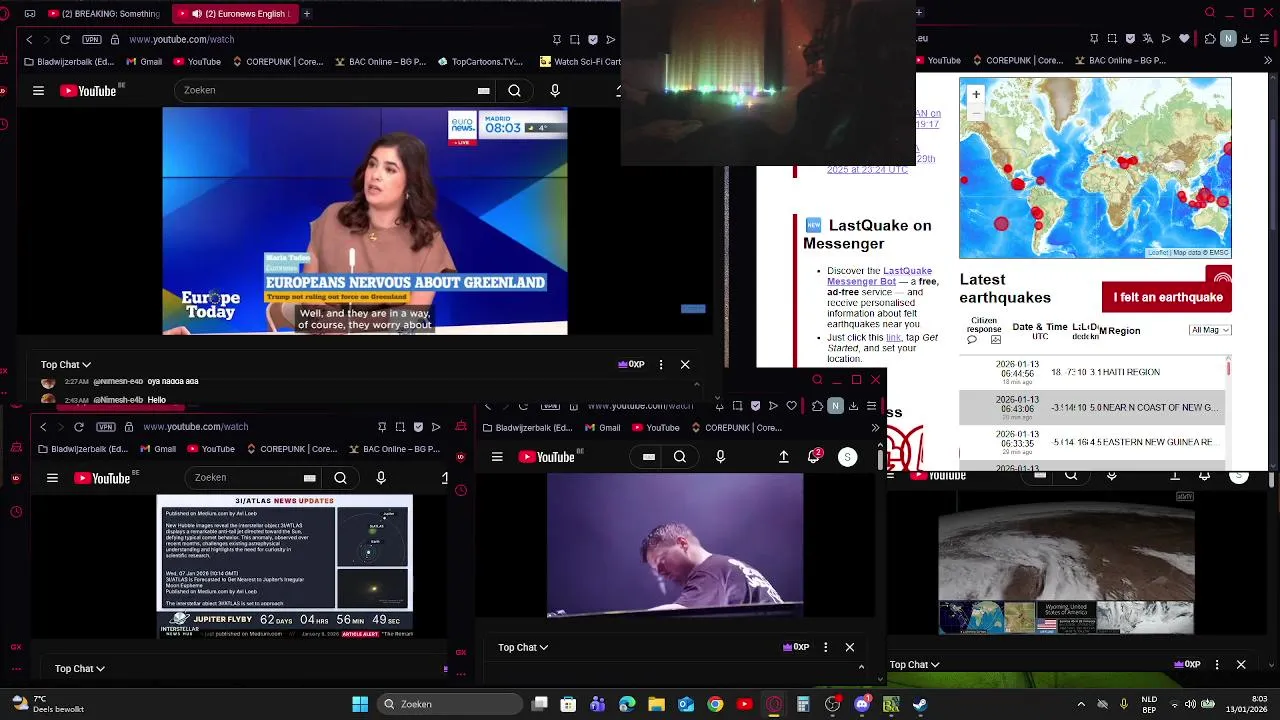Open chat options in DJ video window

click(x=826, y=648)
